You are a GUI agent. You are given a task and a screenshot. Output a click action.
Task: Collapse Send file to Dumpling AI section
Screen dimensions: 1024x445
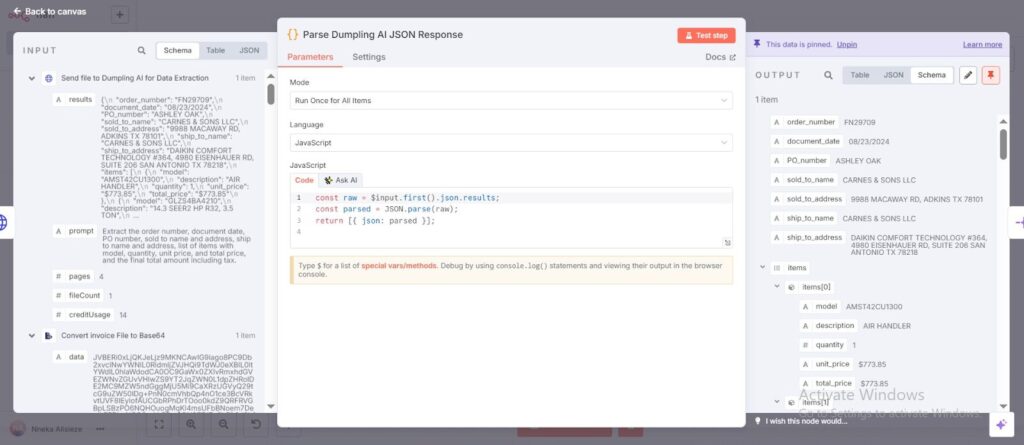(31, 78)
